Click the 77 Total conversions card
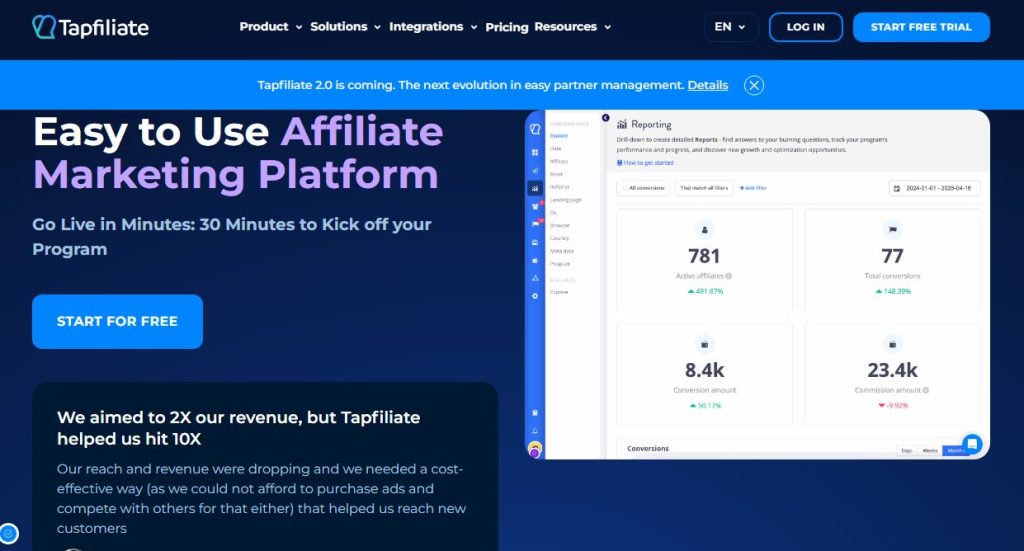The width and height of the screenshot is (1024, 551). (892, 260)
